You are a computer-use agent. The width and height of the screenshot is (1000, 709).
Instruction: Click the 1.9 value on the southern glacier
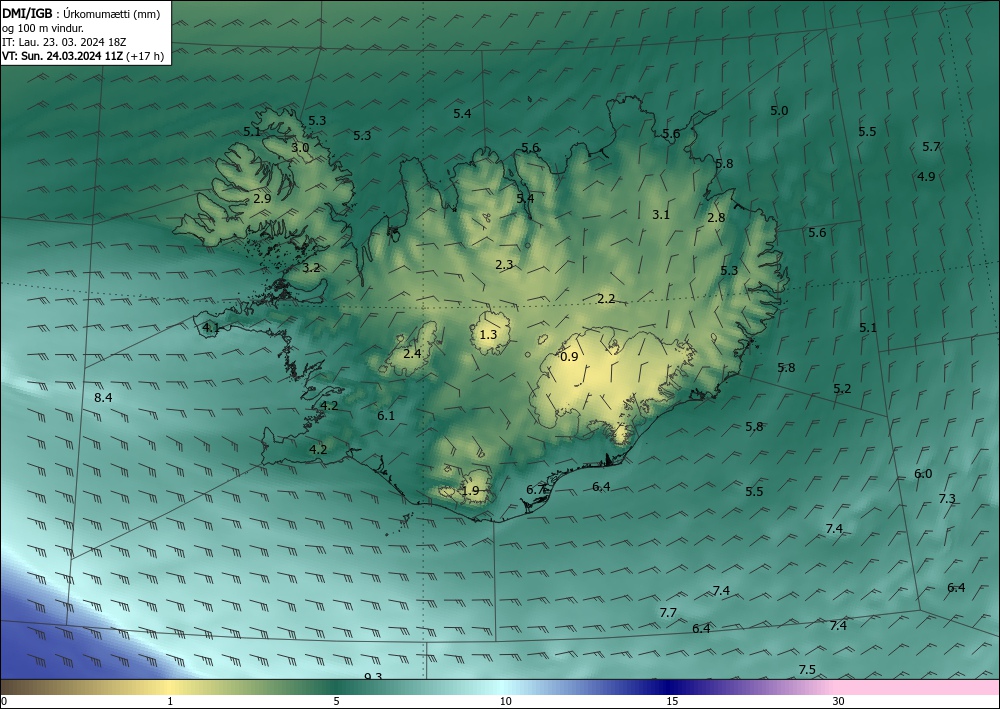click(x=470, y=491)
